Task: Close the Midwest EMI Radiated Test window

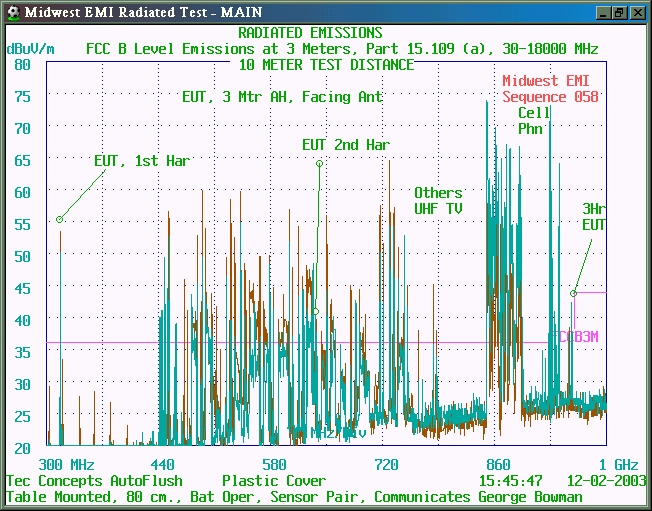Action: pos(637,12)
